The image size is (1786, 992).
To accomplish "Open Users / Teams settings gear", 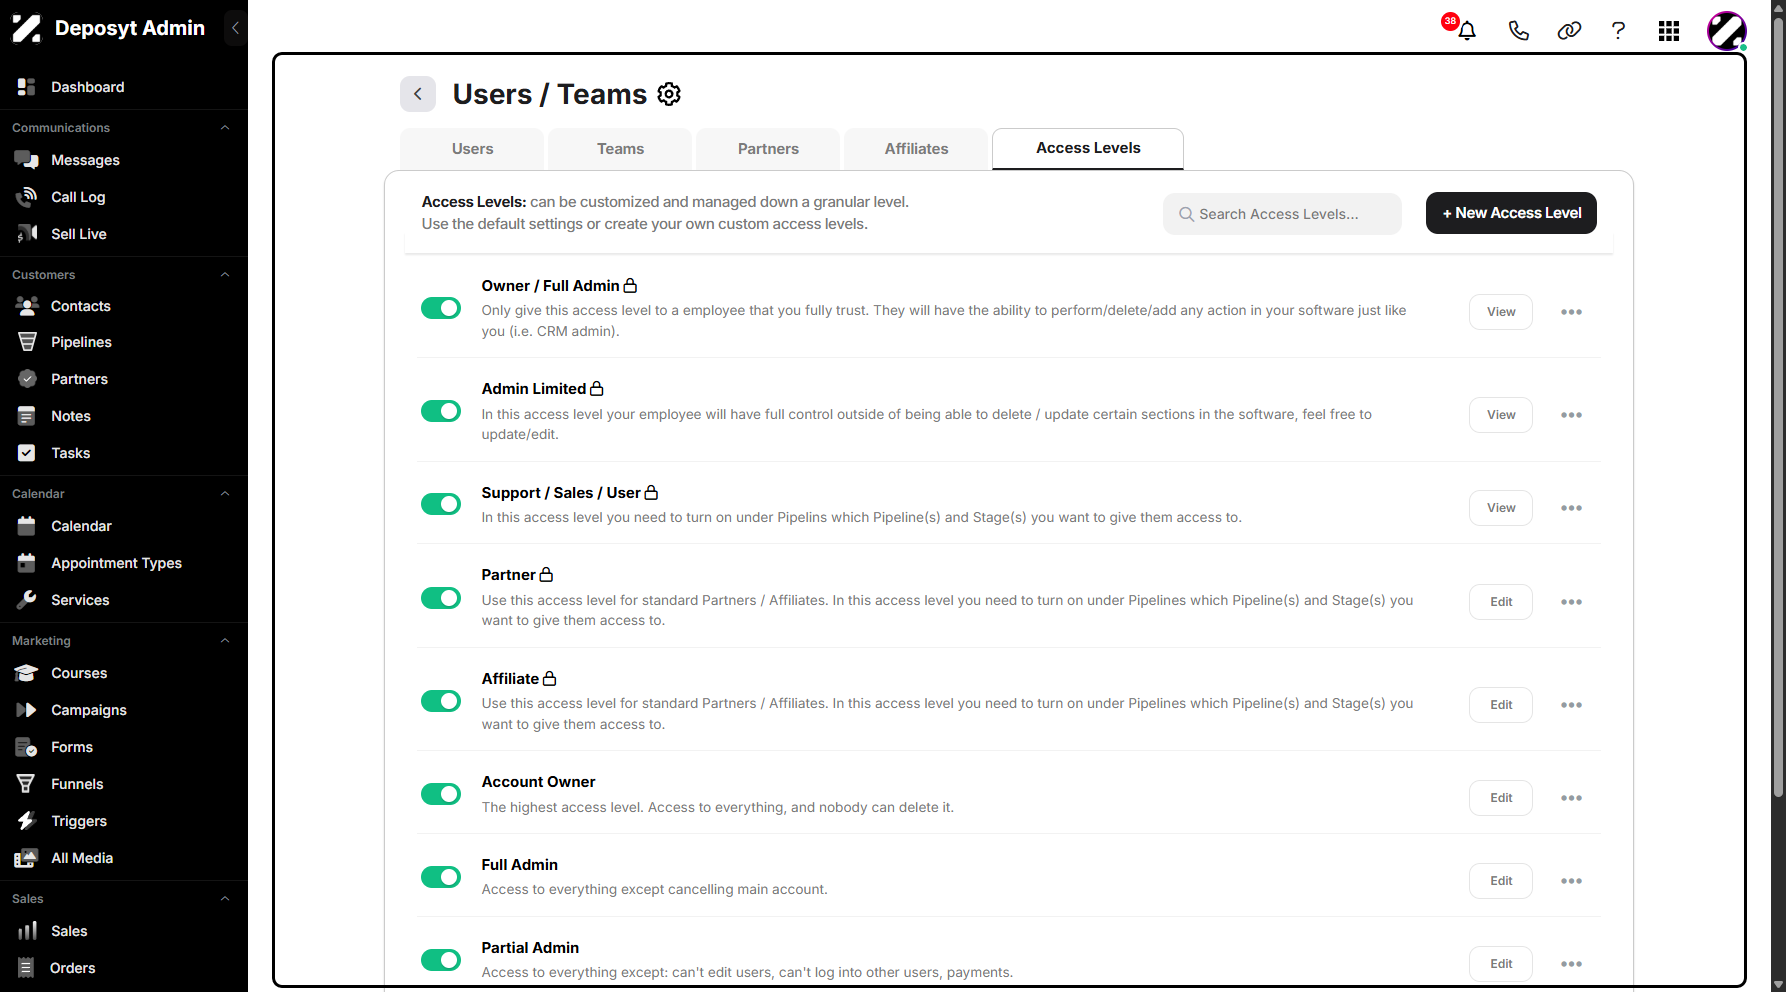I will coord(669,94).
